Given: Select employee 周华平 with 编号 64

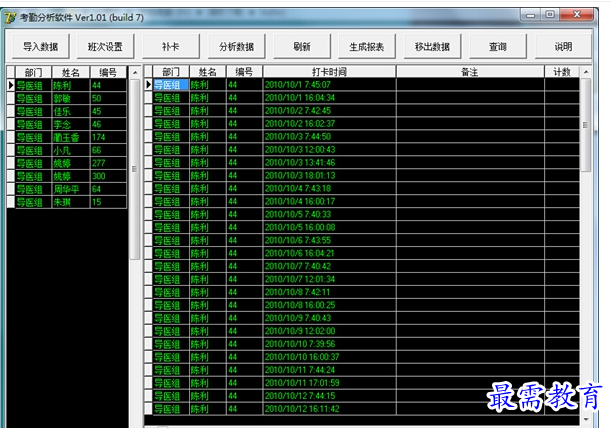Looking at the screenshot, I should tap(71, 189).
